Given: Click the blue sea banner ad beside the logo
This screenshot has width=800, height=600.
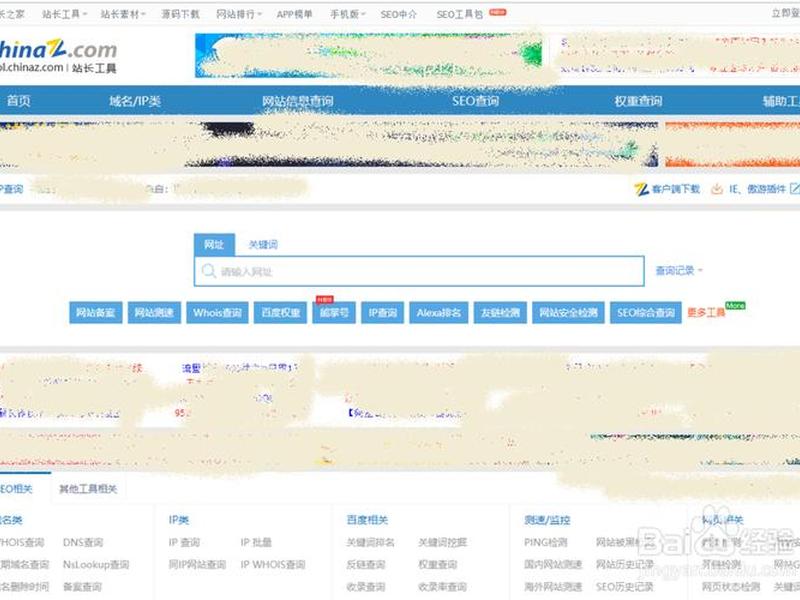Looking at the screenshot, I should click(x=368, y=56).
